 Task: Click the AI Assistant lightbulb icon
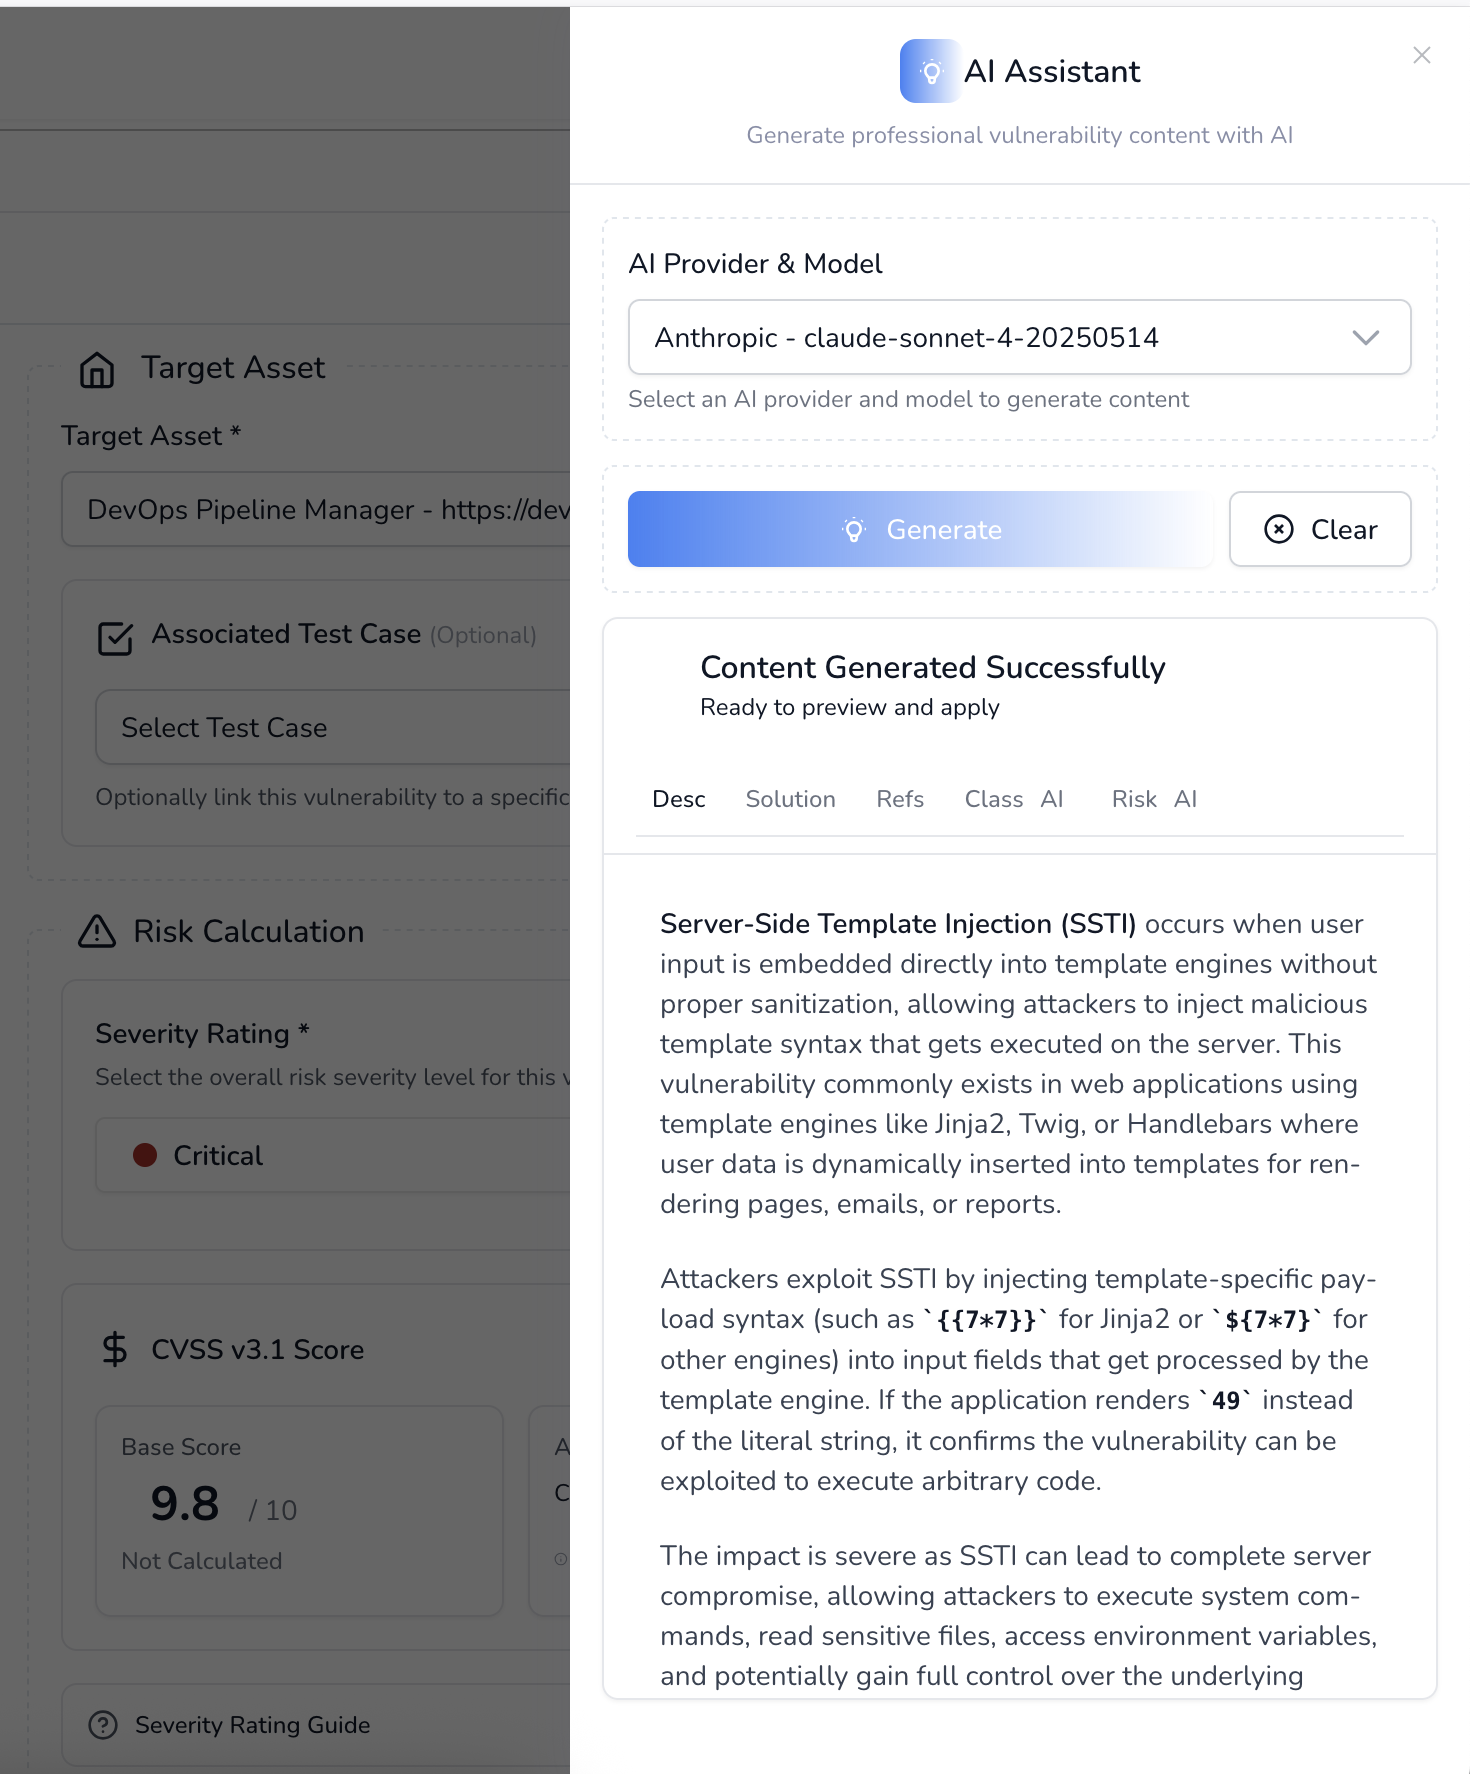[x=931, y=71]
